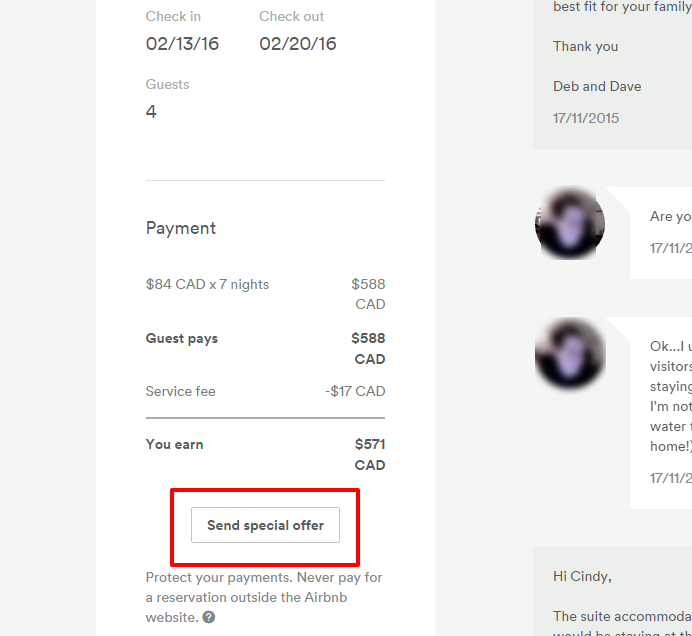Image resolution: width=692 pixels, height=636 pixels.
Task: Click the 17/11/2015 message timestamp
Action: [x=586, y=118]
